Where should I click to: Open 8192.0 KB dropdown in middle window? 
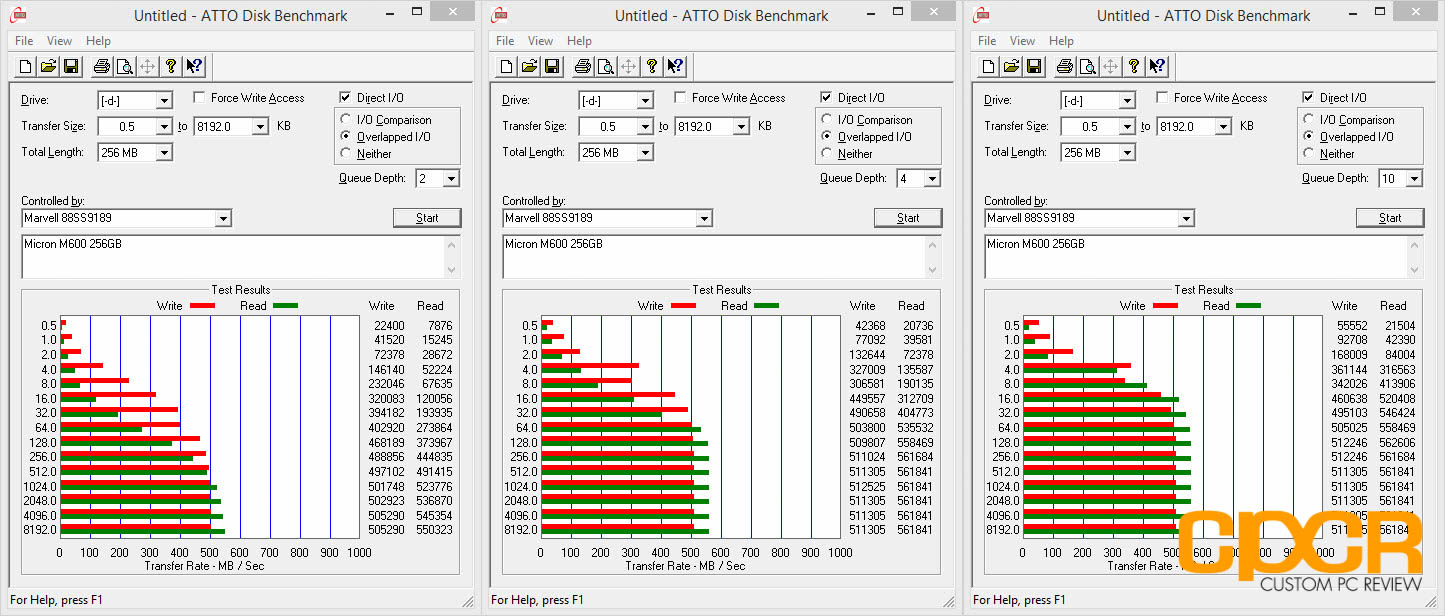[x=741, y=127]
